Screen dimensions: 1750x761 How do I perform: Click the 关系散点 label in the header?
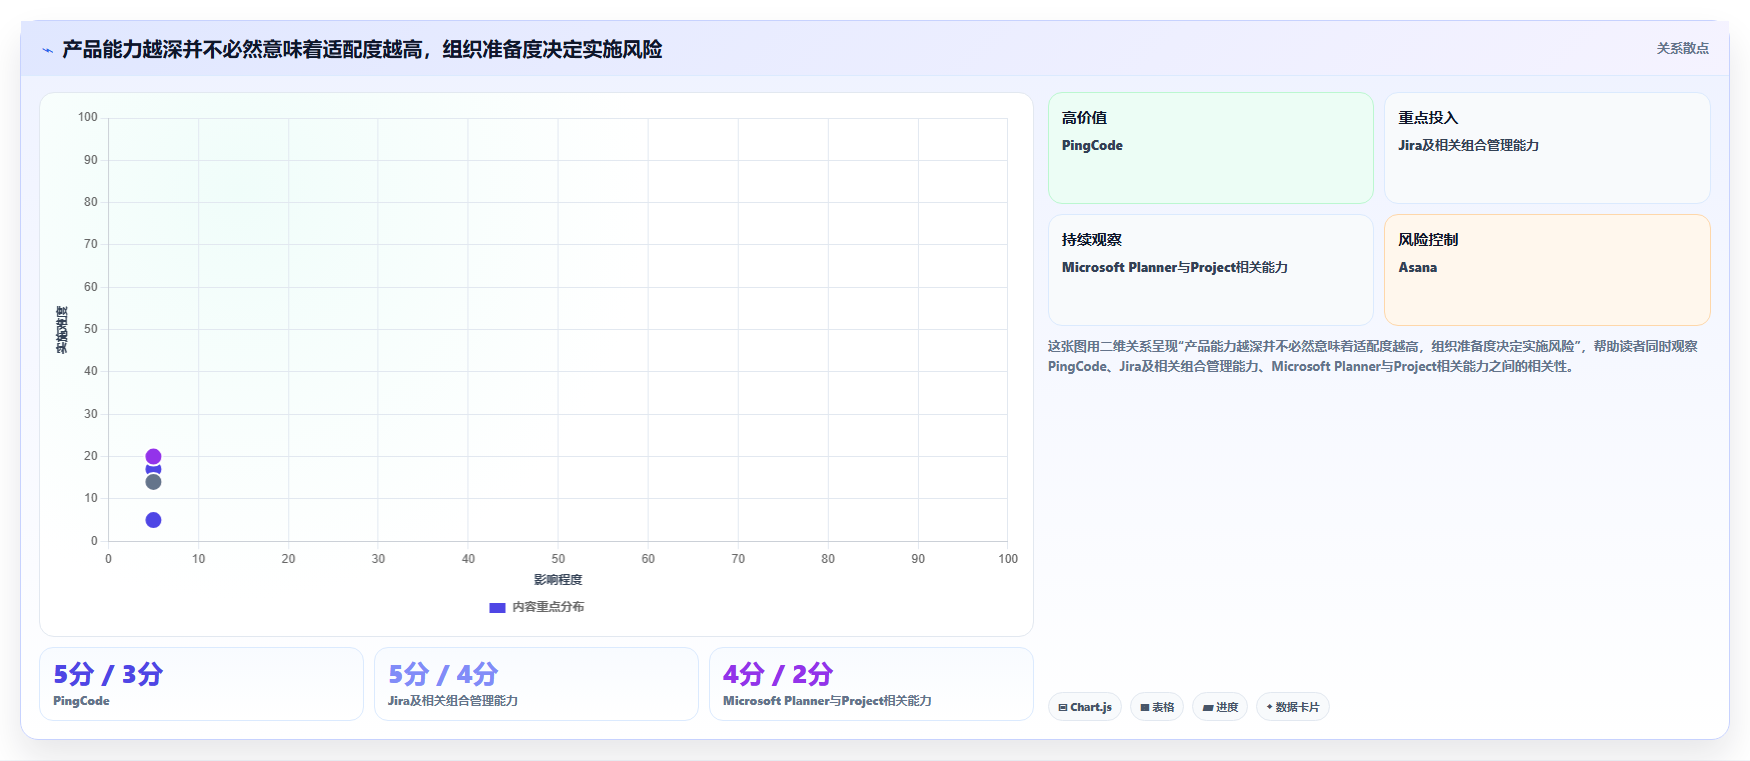point(1682,48)
